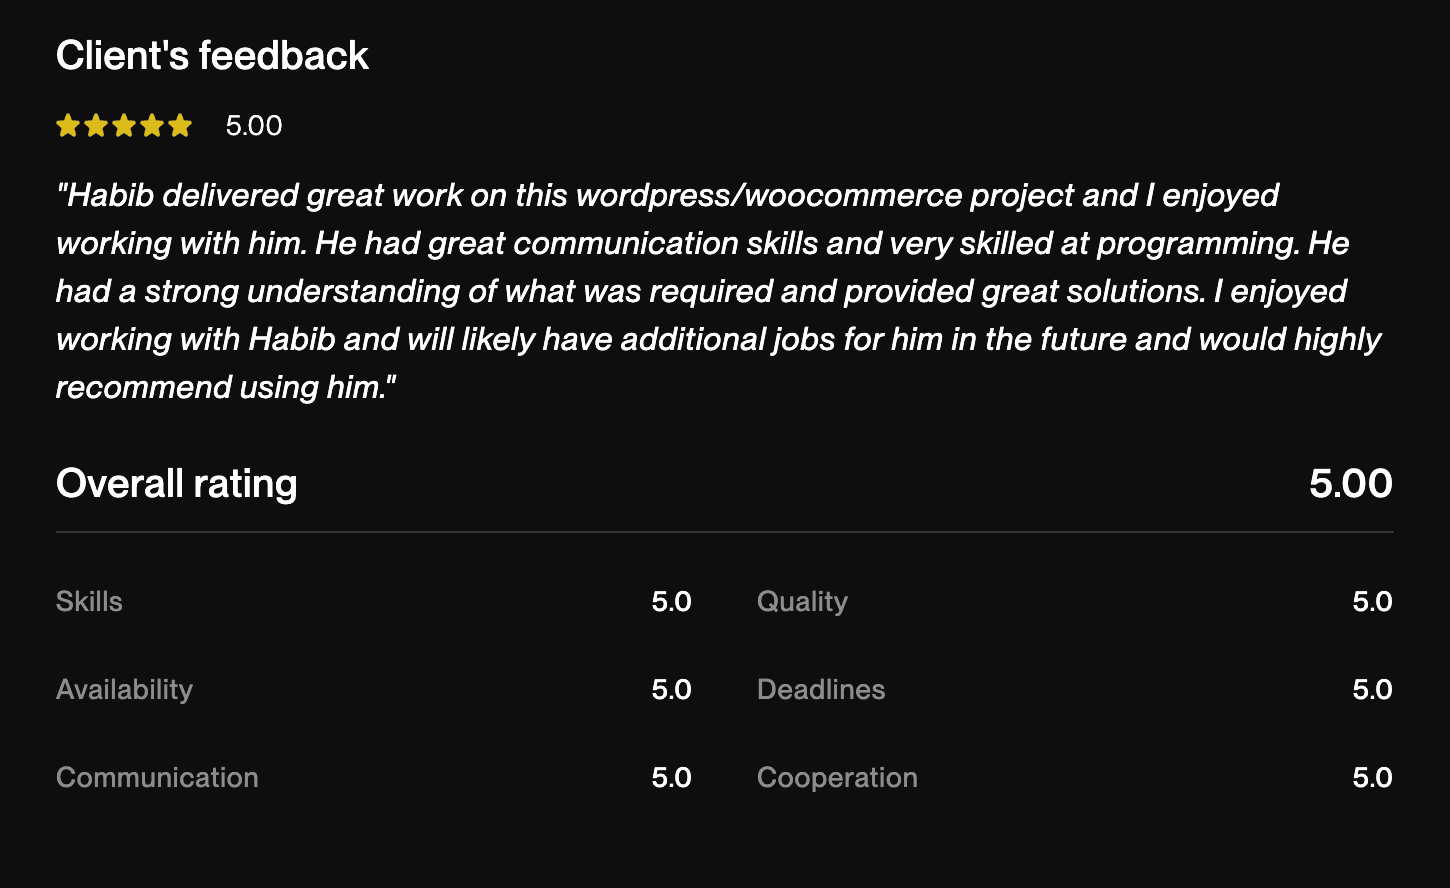Click the Client's feedback heading

(x=212, y=56)
